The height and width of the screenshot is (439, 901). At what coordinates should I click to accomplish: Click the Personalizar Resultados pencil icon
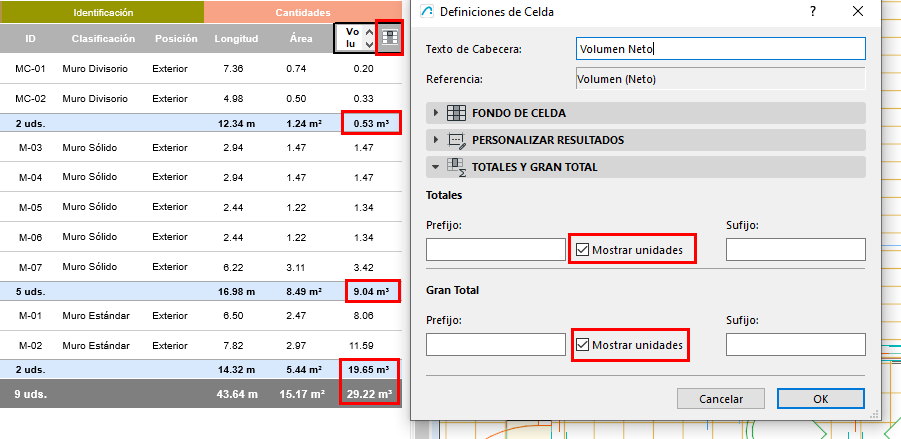click(x=456, y=140)
